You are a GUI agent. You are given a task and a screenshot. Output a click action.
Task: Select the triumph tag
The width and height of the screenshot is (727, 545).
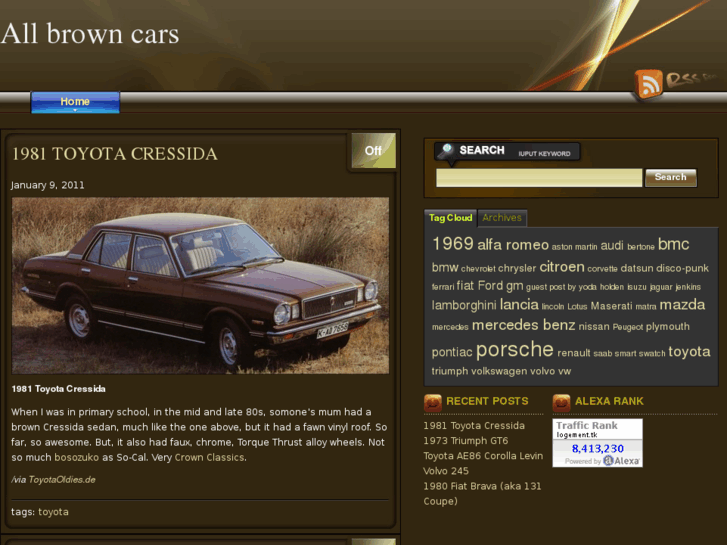point(450,372)
